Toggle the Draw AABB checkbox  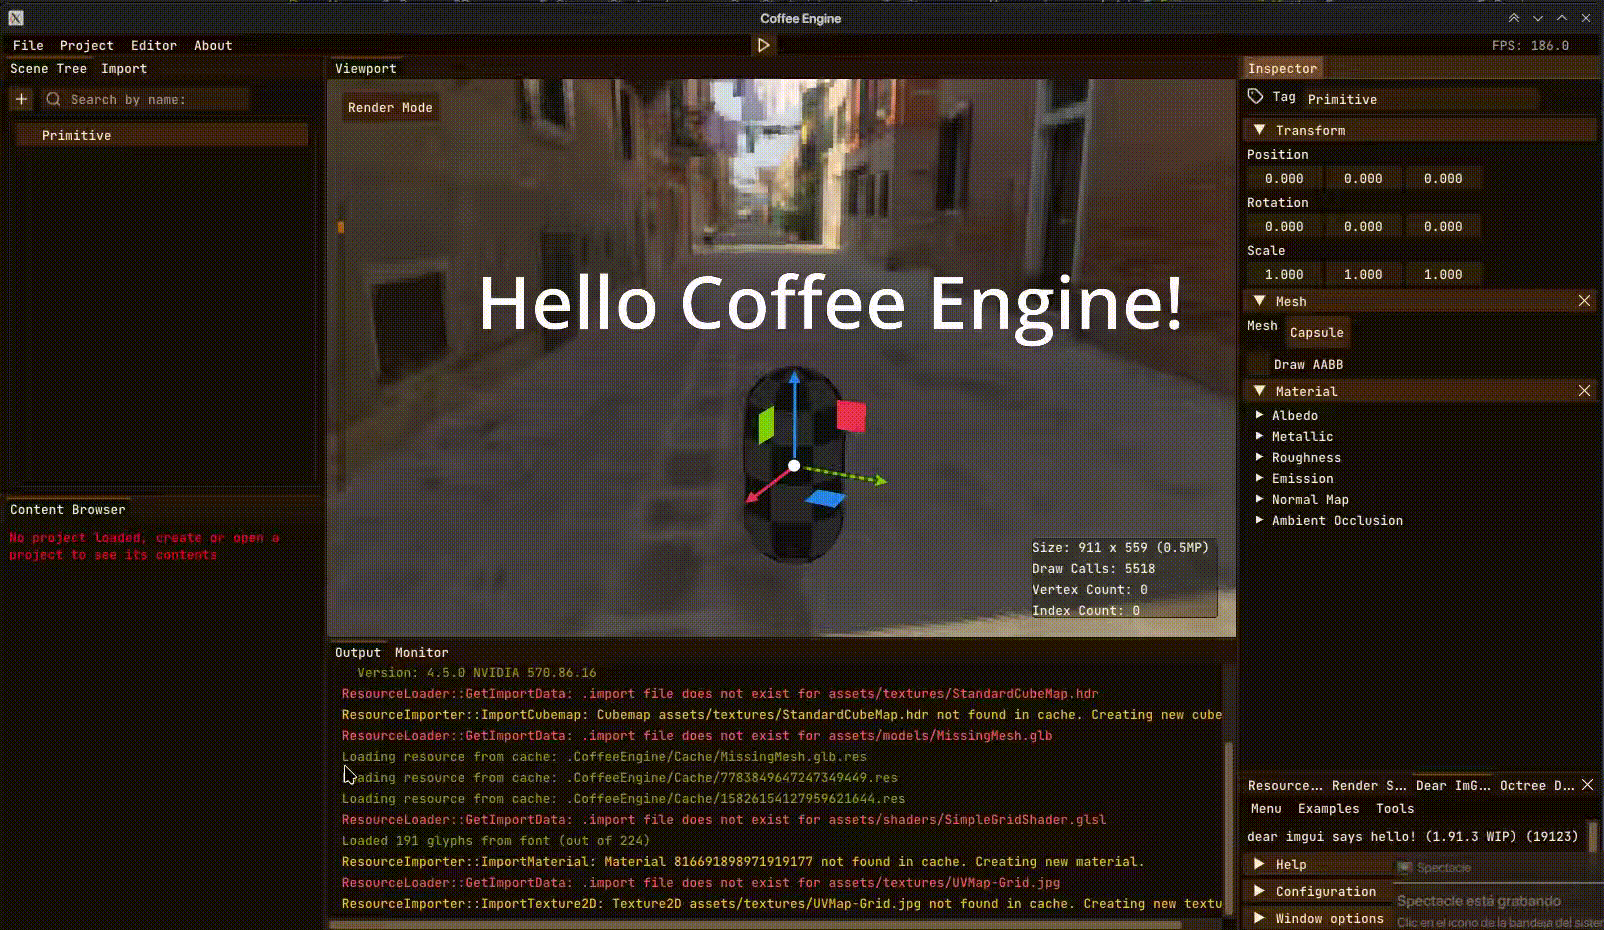point(1258,364)
